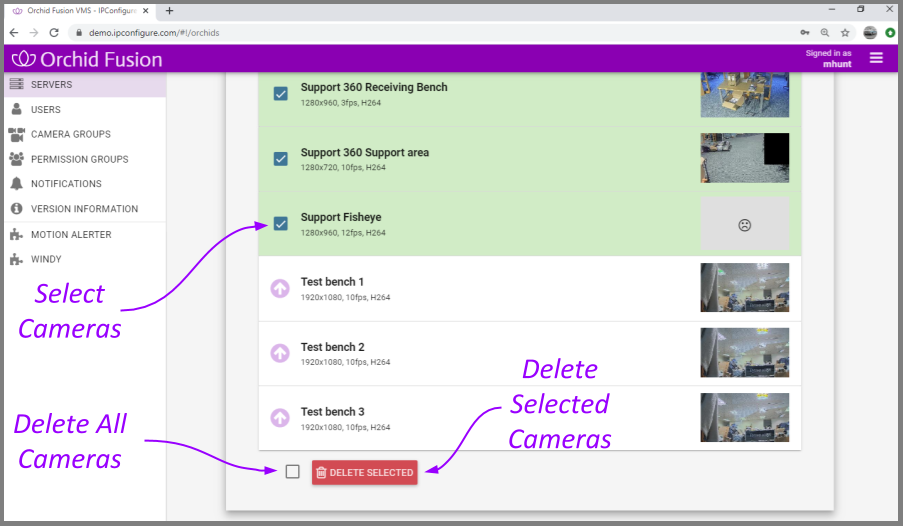Click the Windy puzzle piece icon

pyautogui.click(x=17, y=259)
